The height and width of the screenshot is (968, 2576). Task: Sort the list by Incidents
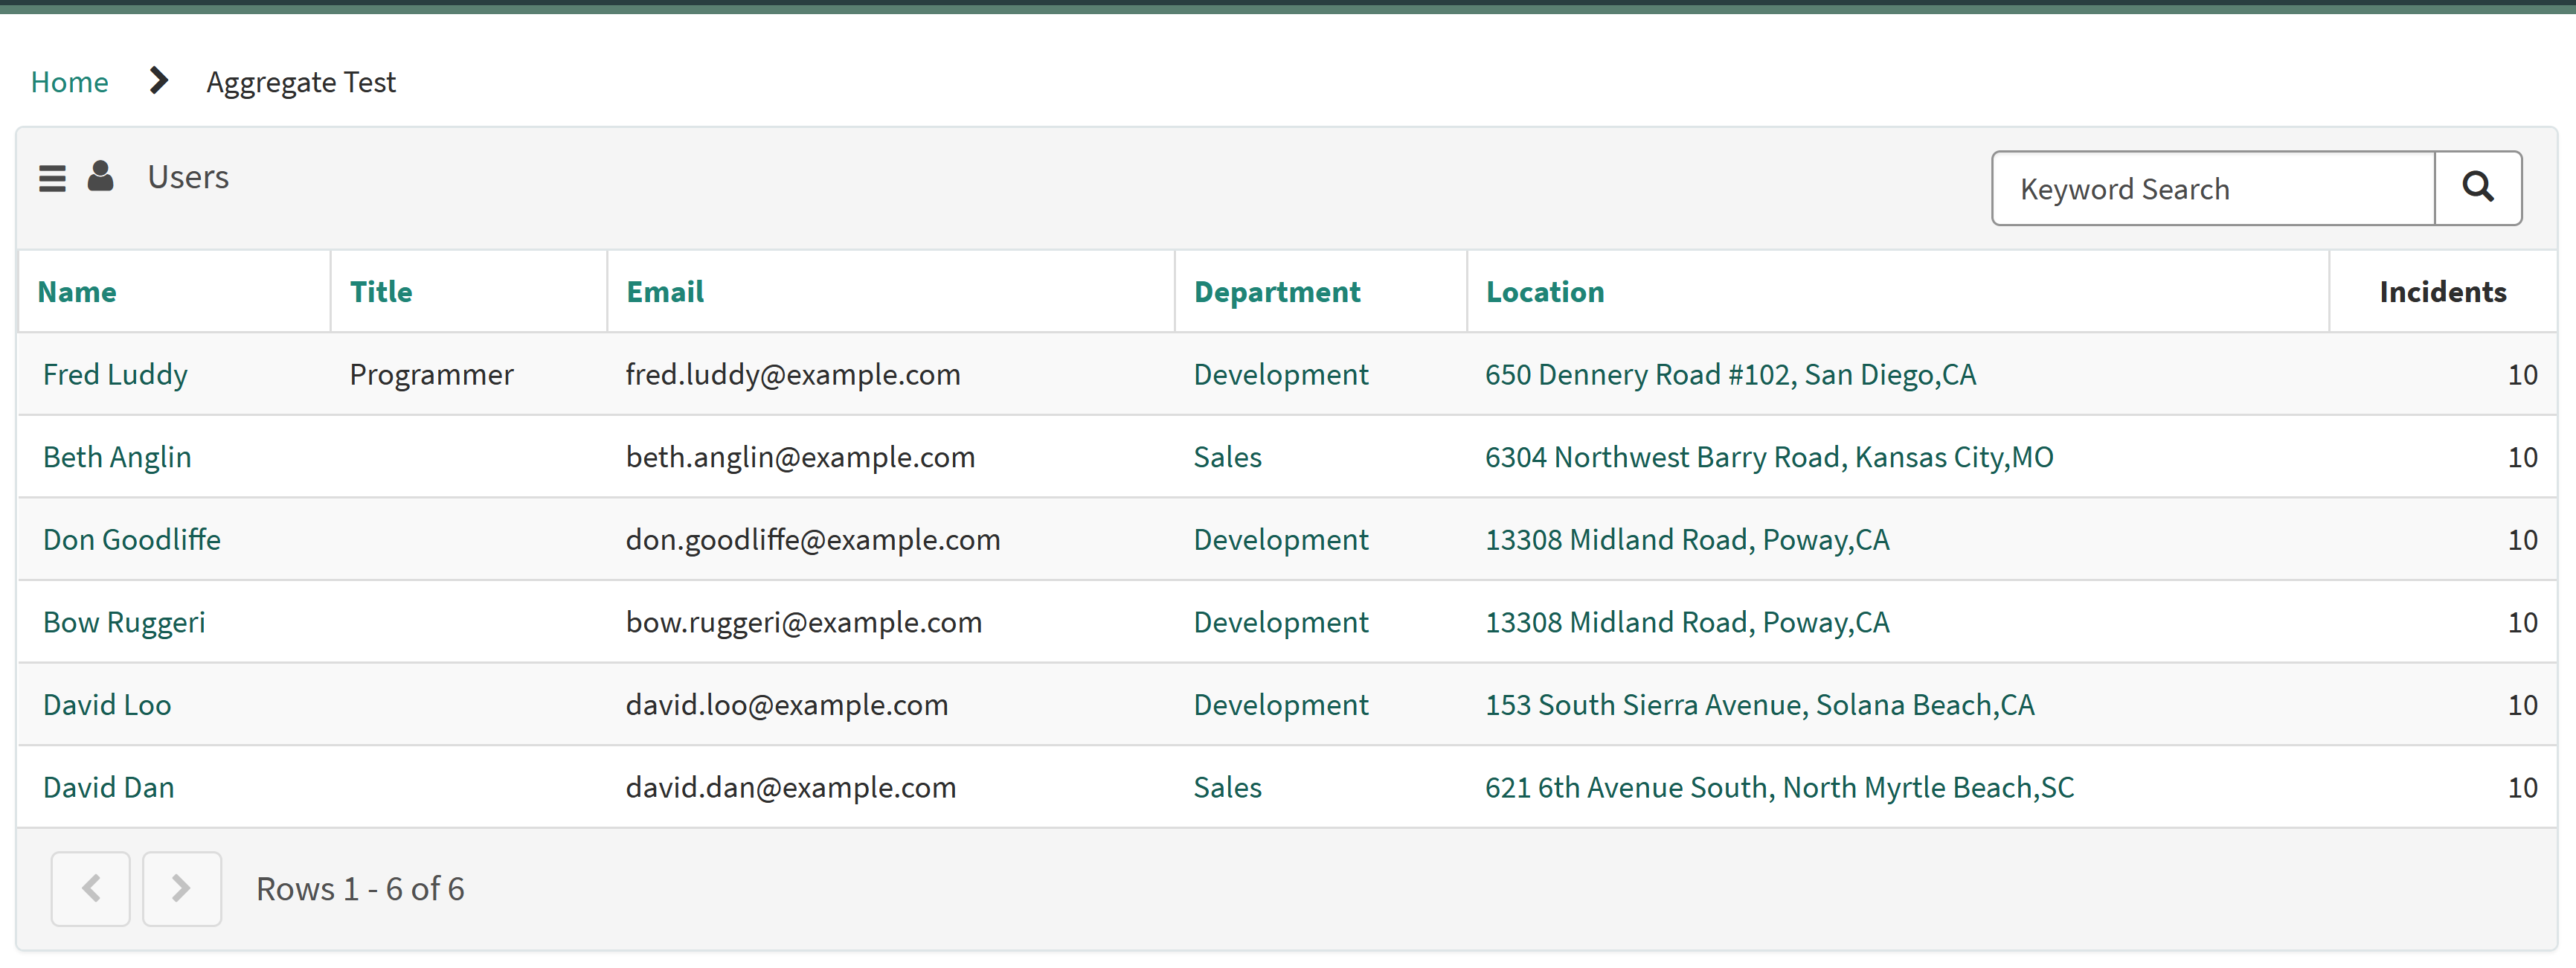point(2442,291)
